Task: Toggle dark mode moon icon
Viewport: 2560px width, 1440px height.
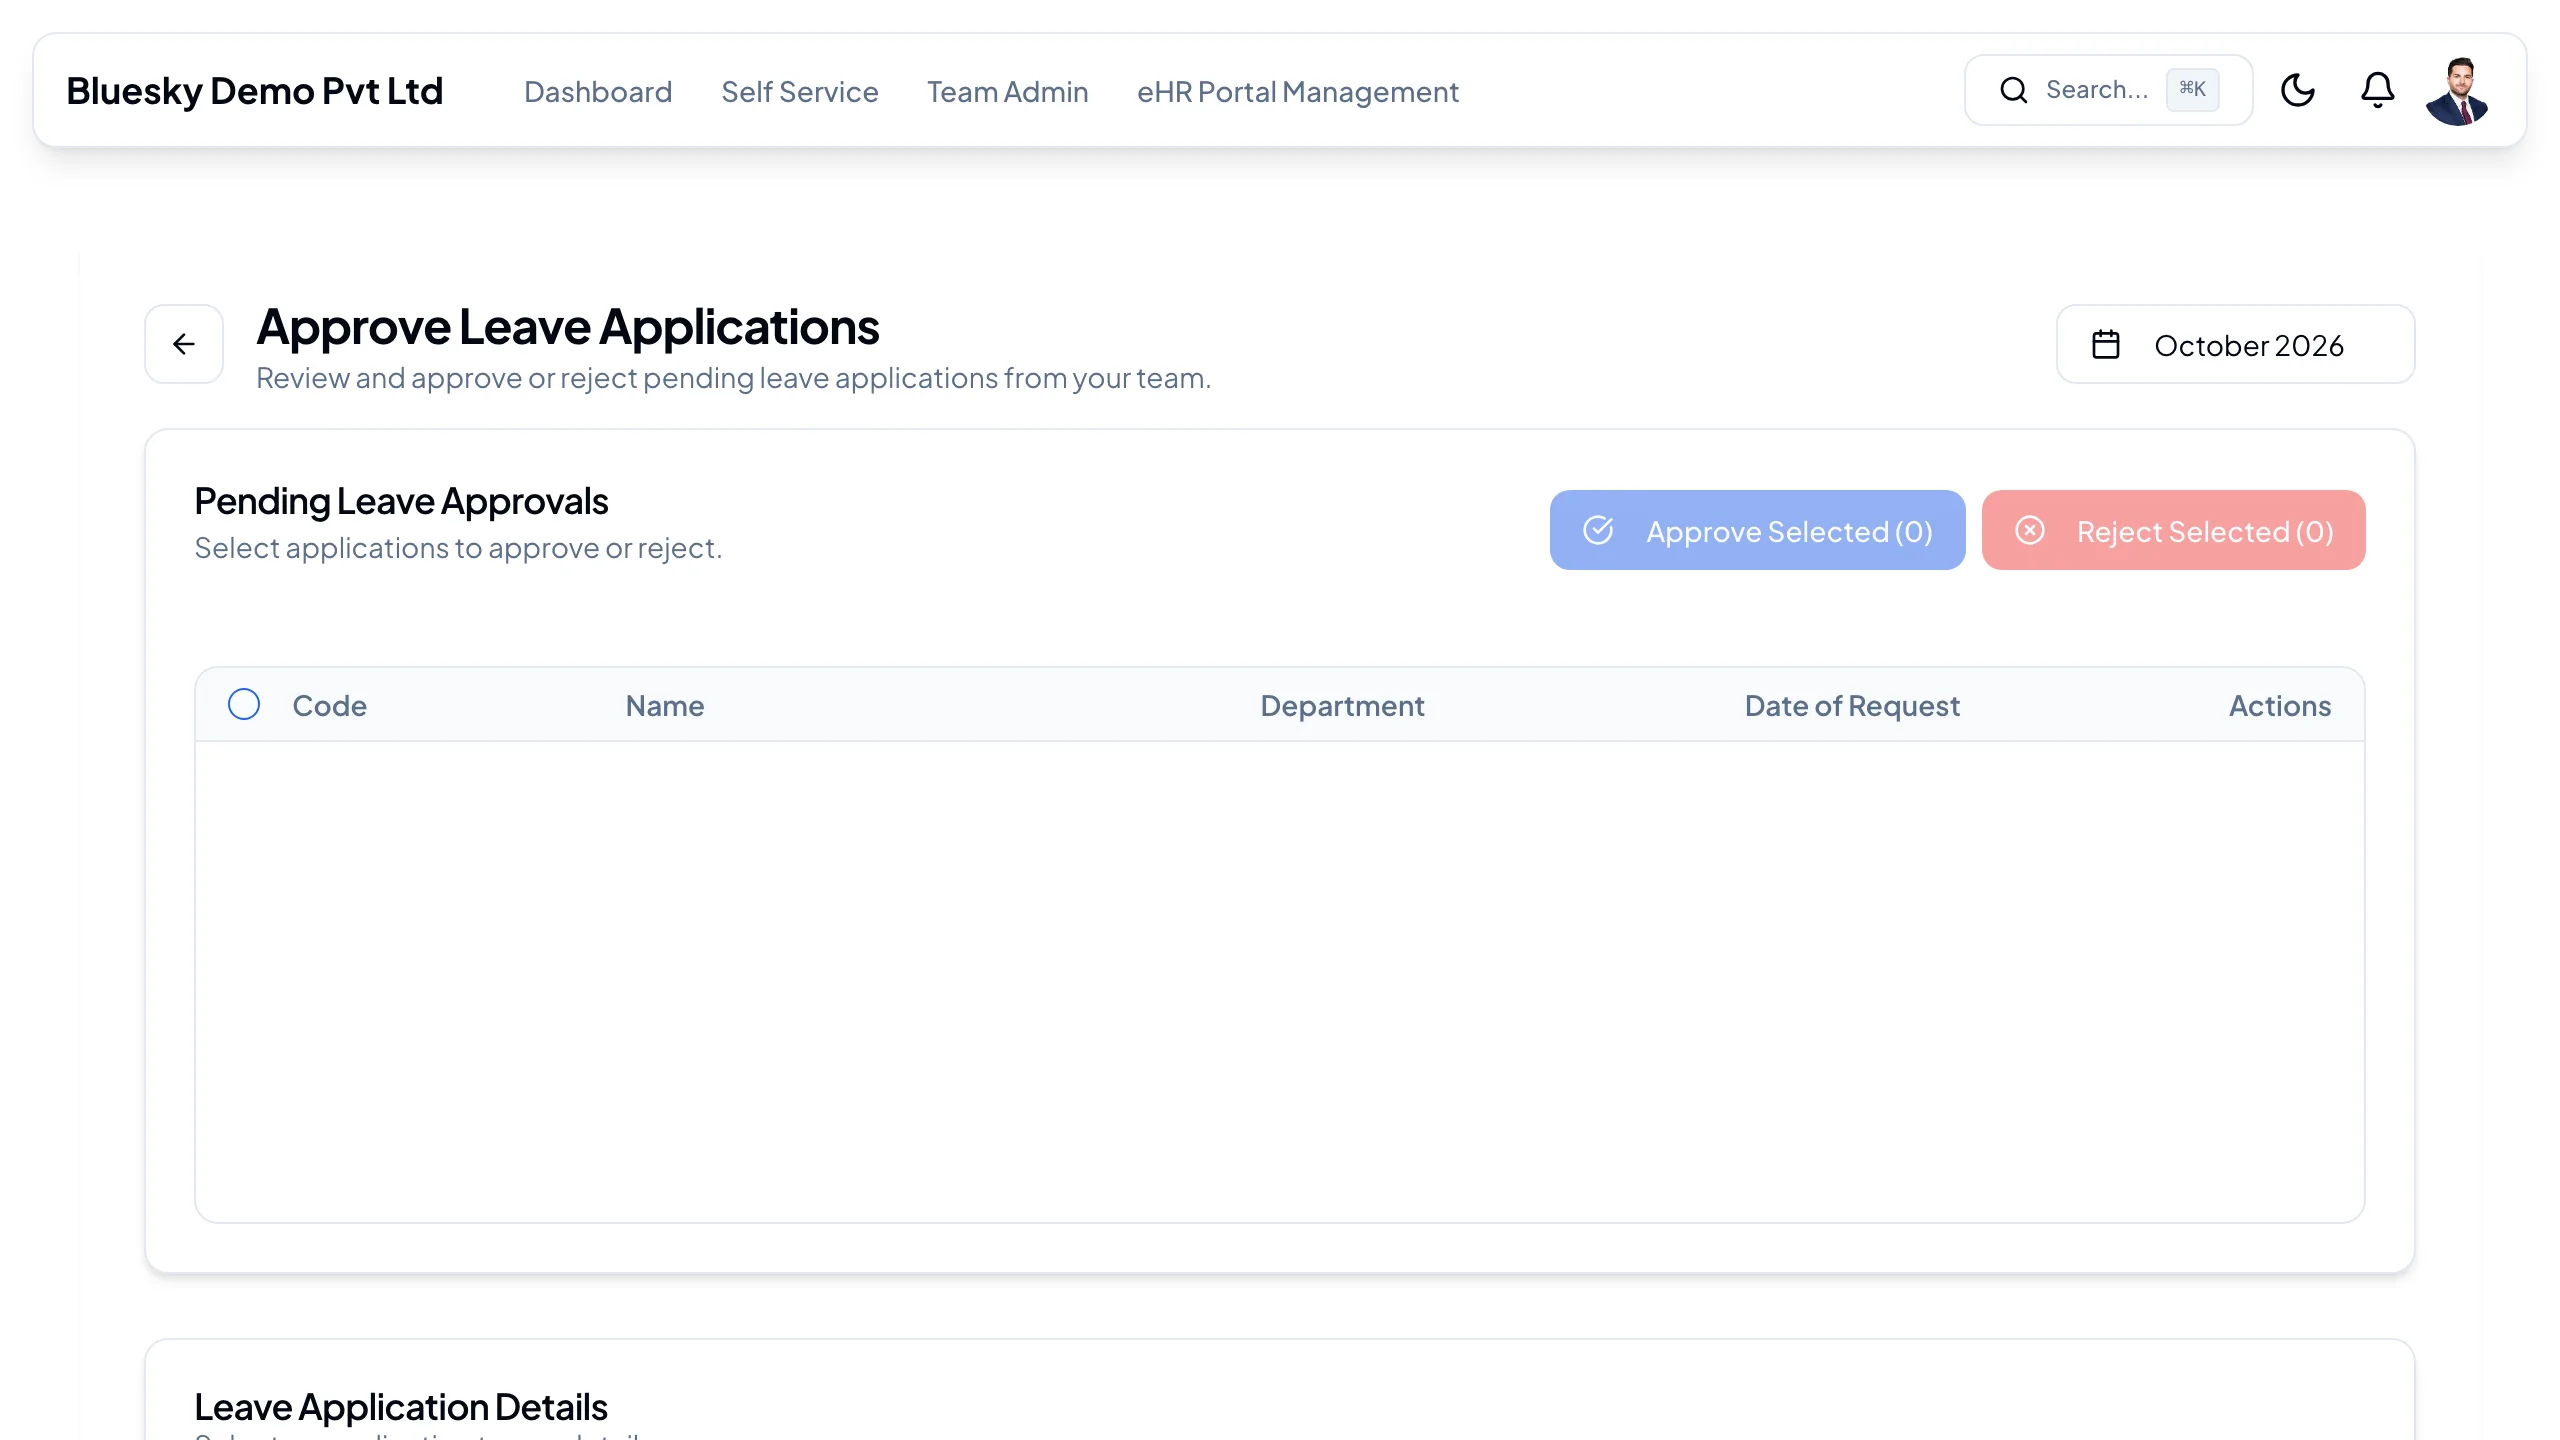Action: tap(2297, 90)
